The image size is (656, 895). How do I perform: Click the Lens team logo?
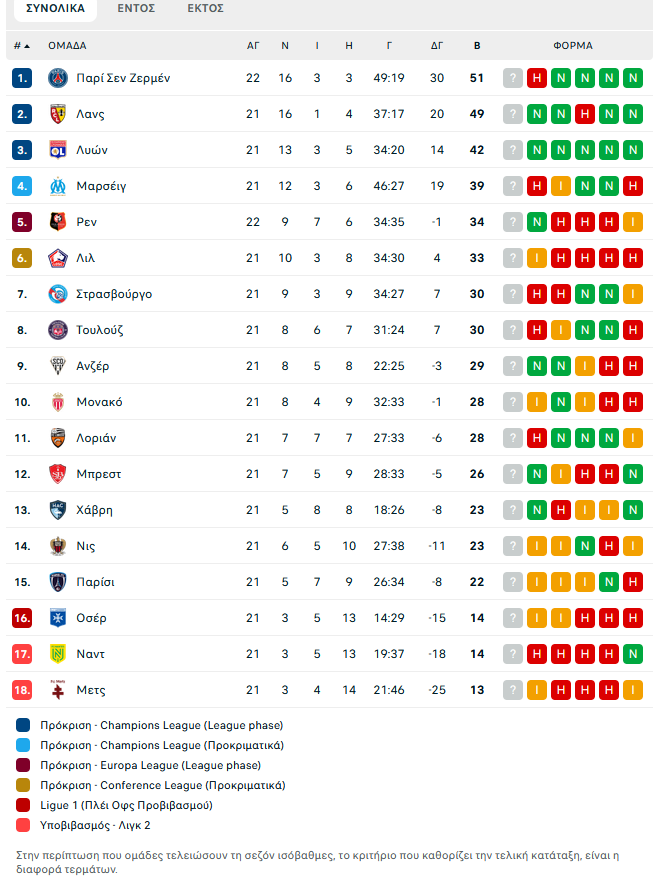point(57,114)
